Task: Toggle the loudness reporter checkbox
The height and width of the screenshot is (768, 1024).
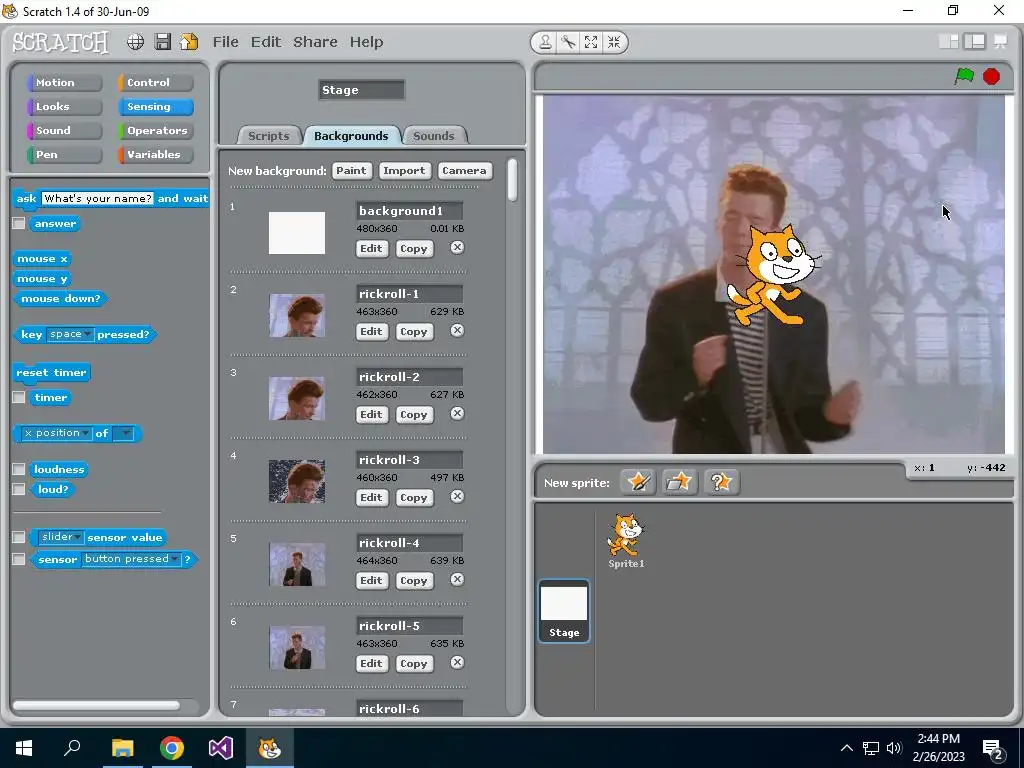Action: [x=19, y=469]
